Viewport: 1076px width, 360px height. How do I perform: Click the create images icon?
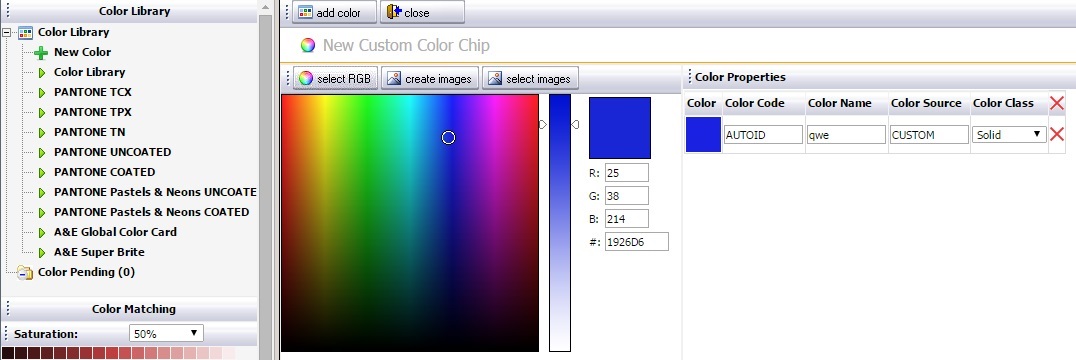pos(394,78)
